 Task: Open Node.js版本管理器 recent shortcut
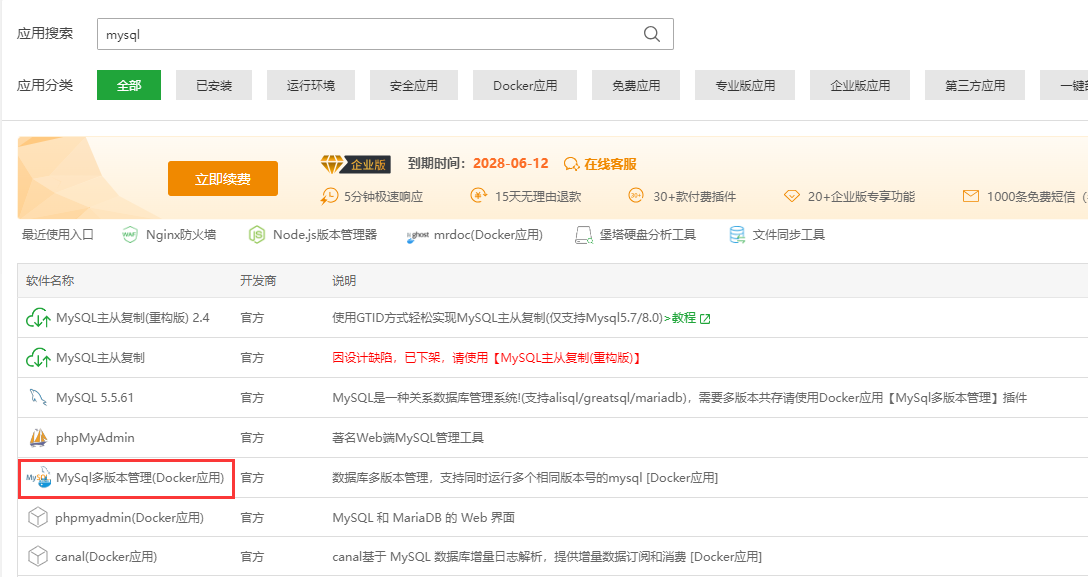click(x=325, y=234)
